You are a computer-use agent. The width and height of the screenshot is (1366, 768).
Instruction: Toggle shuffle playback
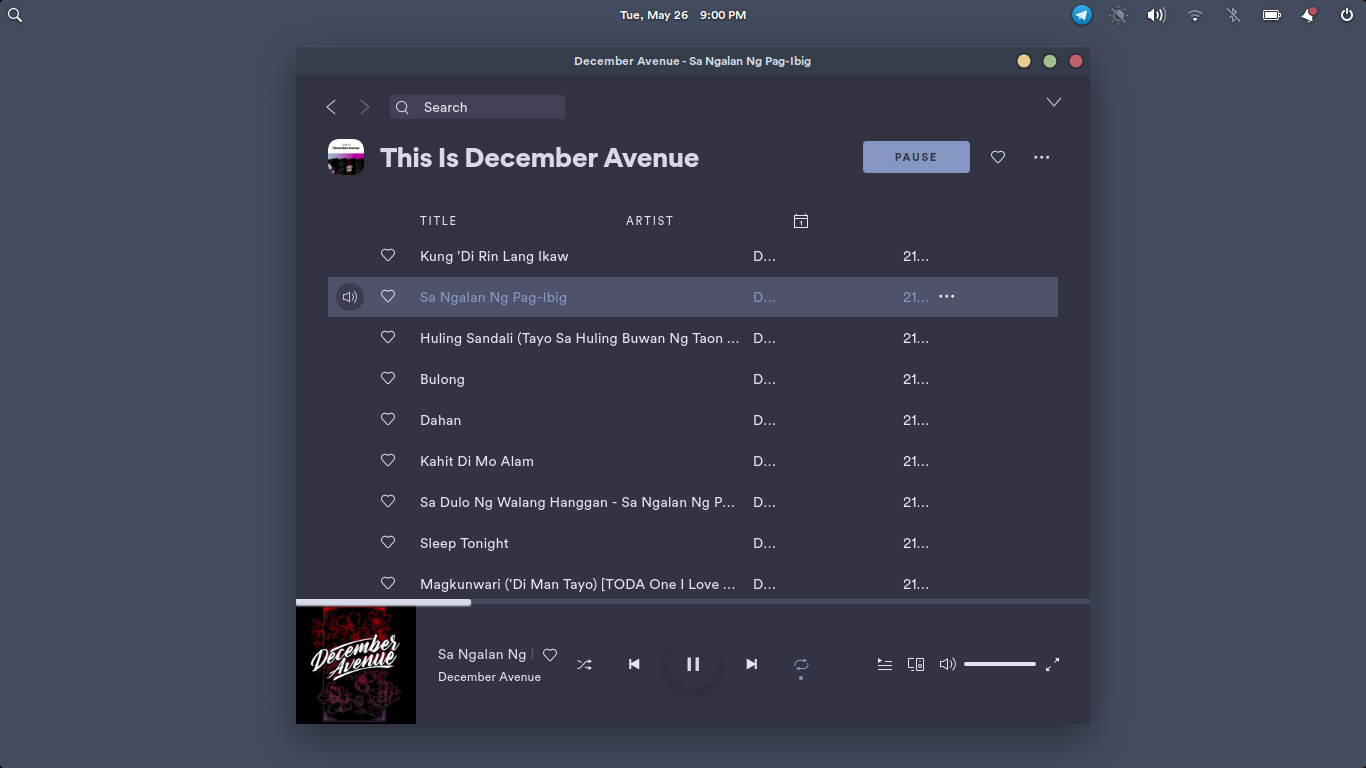point(585,664)
